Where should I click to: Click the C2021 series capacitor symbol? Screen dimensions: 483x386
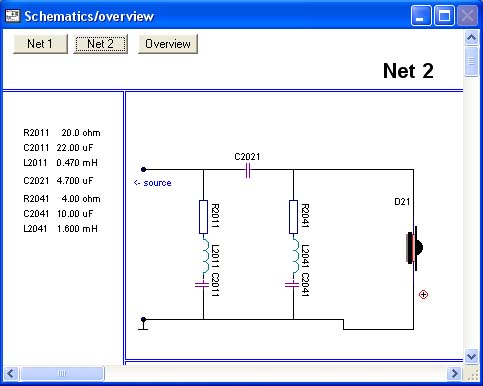248,170
